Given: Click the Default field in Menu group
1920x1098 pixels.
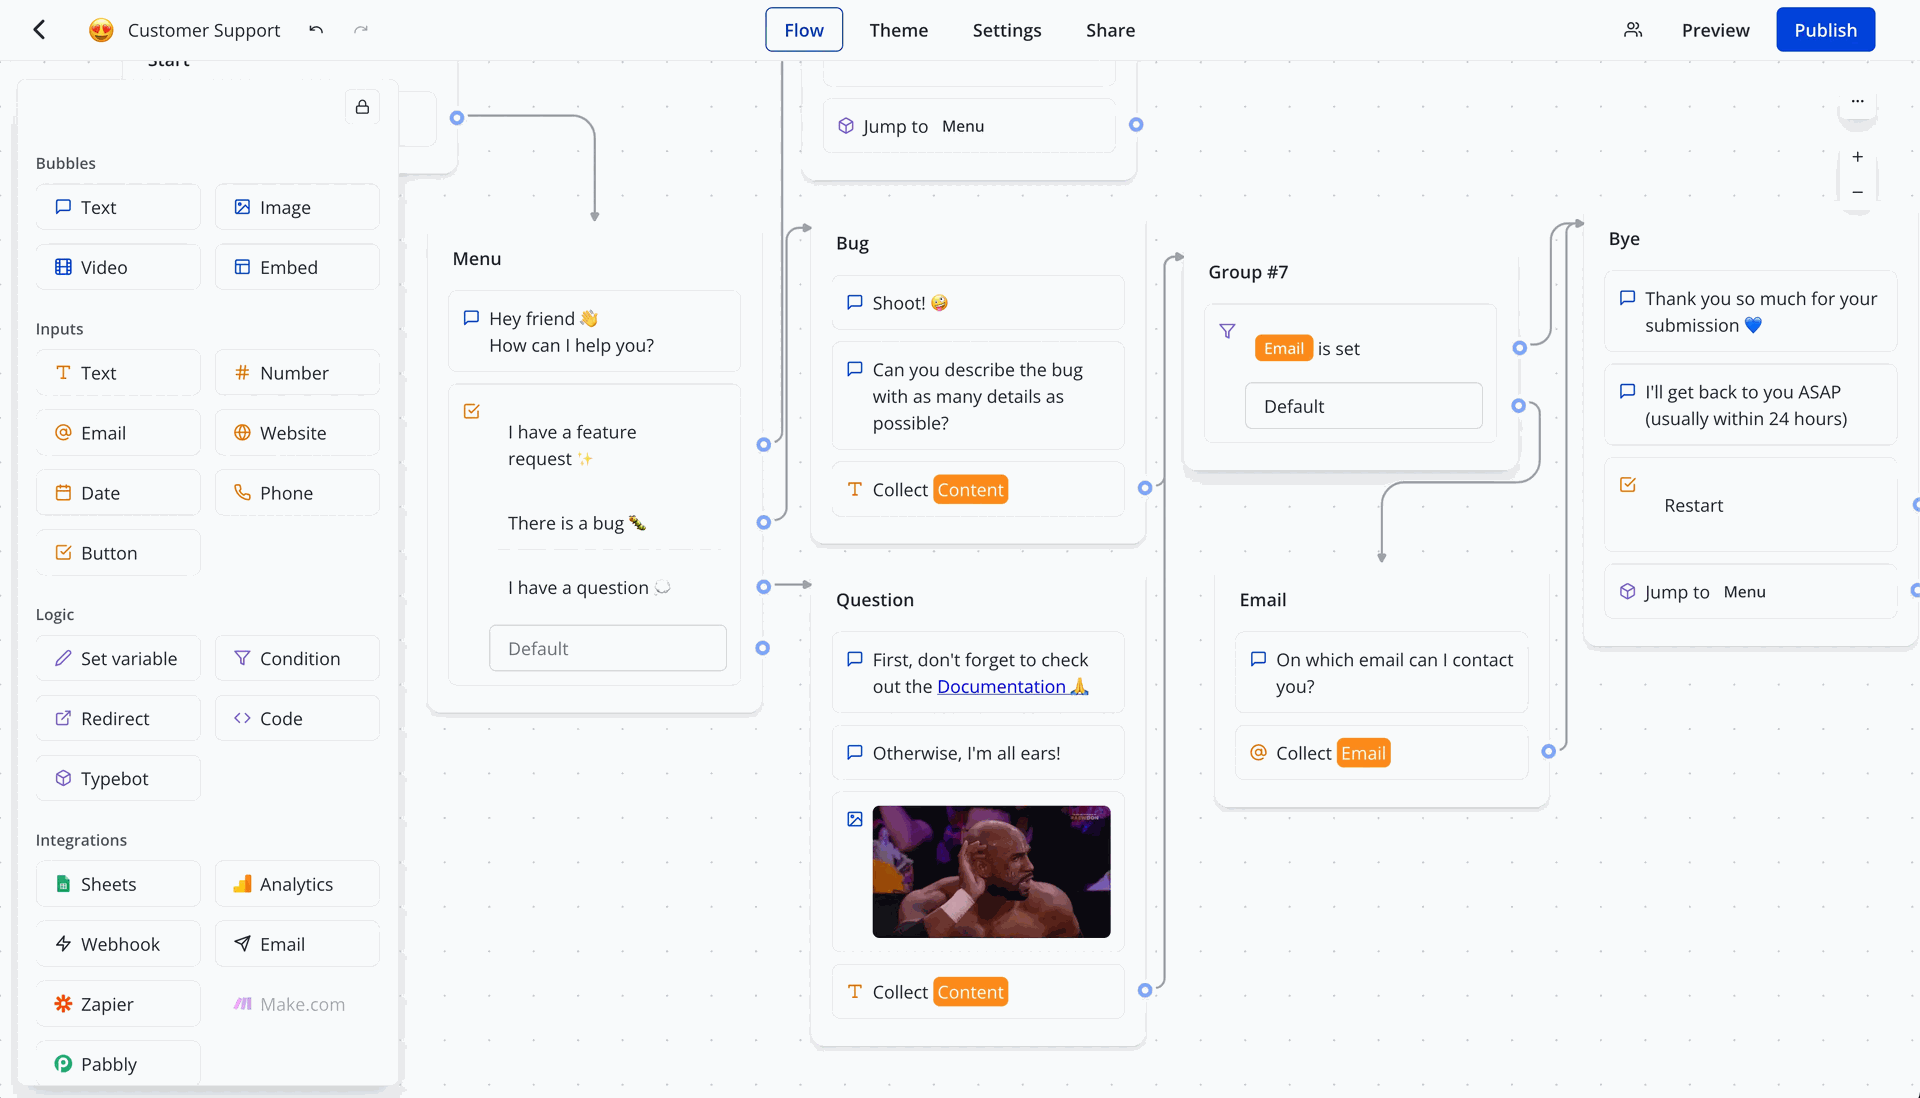Looking at the screenshot, I should coord(608,648).
